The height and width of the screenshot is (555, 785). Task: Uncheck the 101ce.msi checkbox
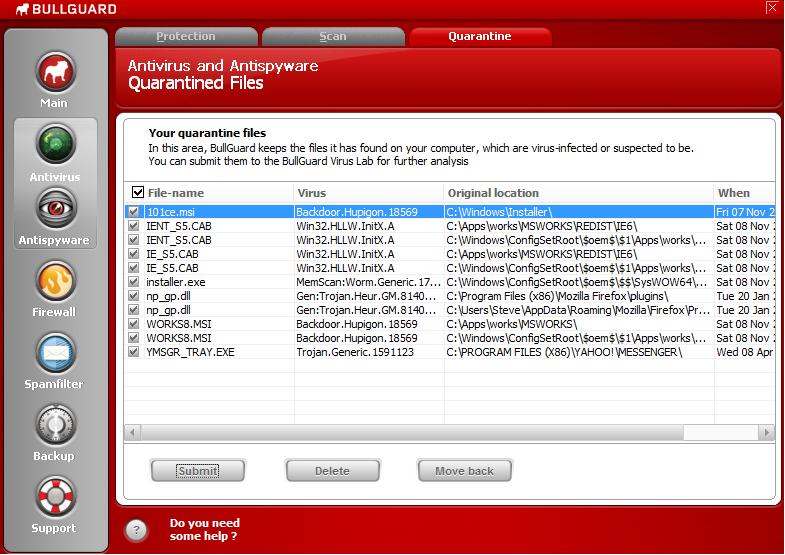(133, 212)
